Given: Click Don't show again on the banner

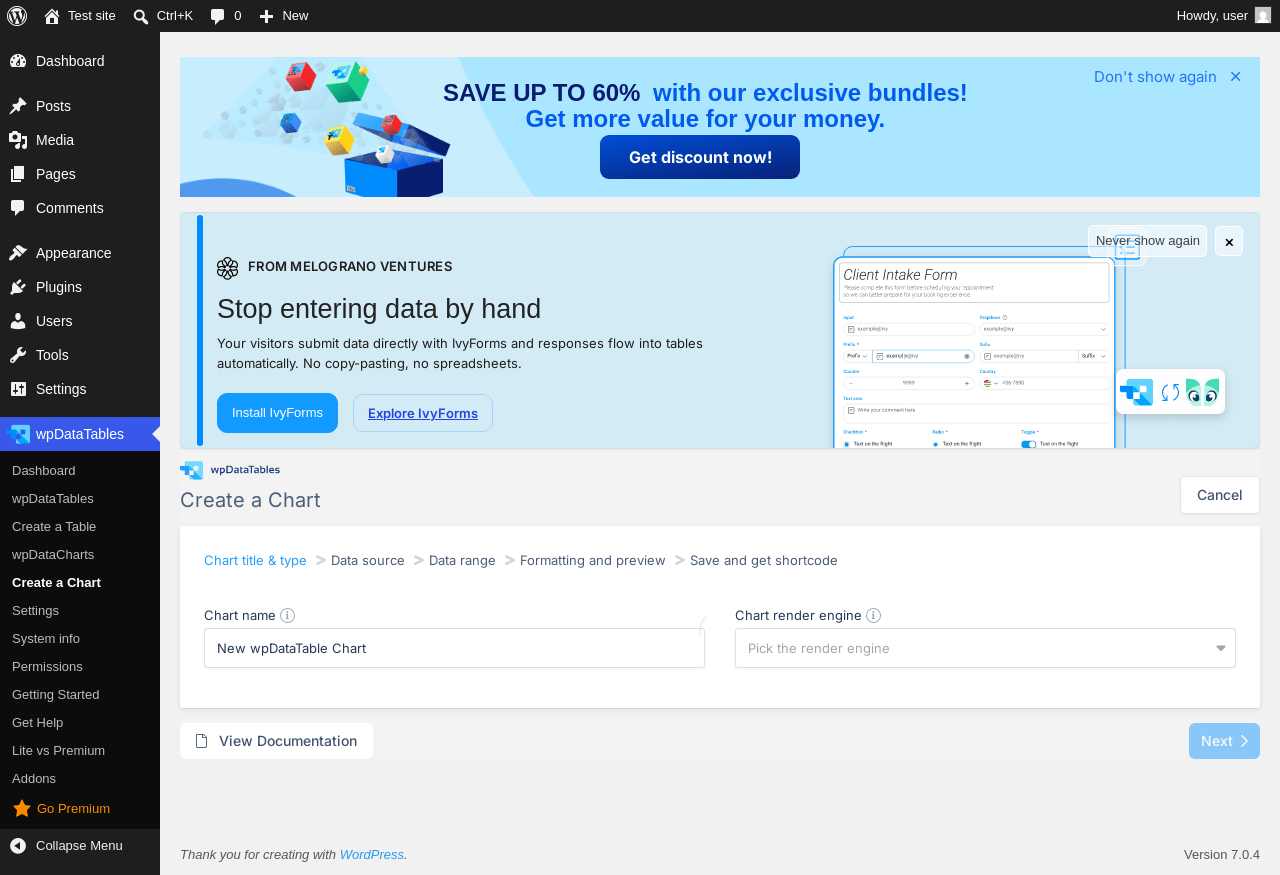Looking at the screenshot, I should pyautogui.click(x=1155, y=77).
